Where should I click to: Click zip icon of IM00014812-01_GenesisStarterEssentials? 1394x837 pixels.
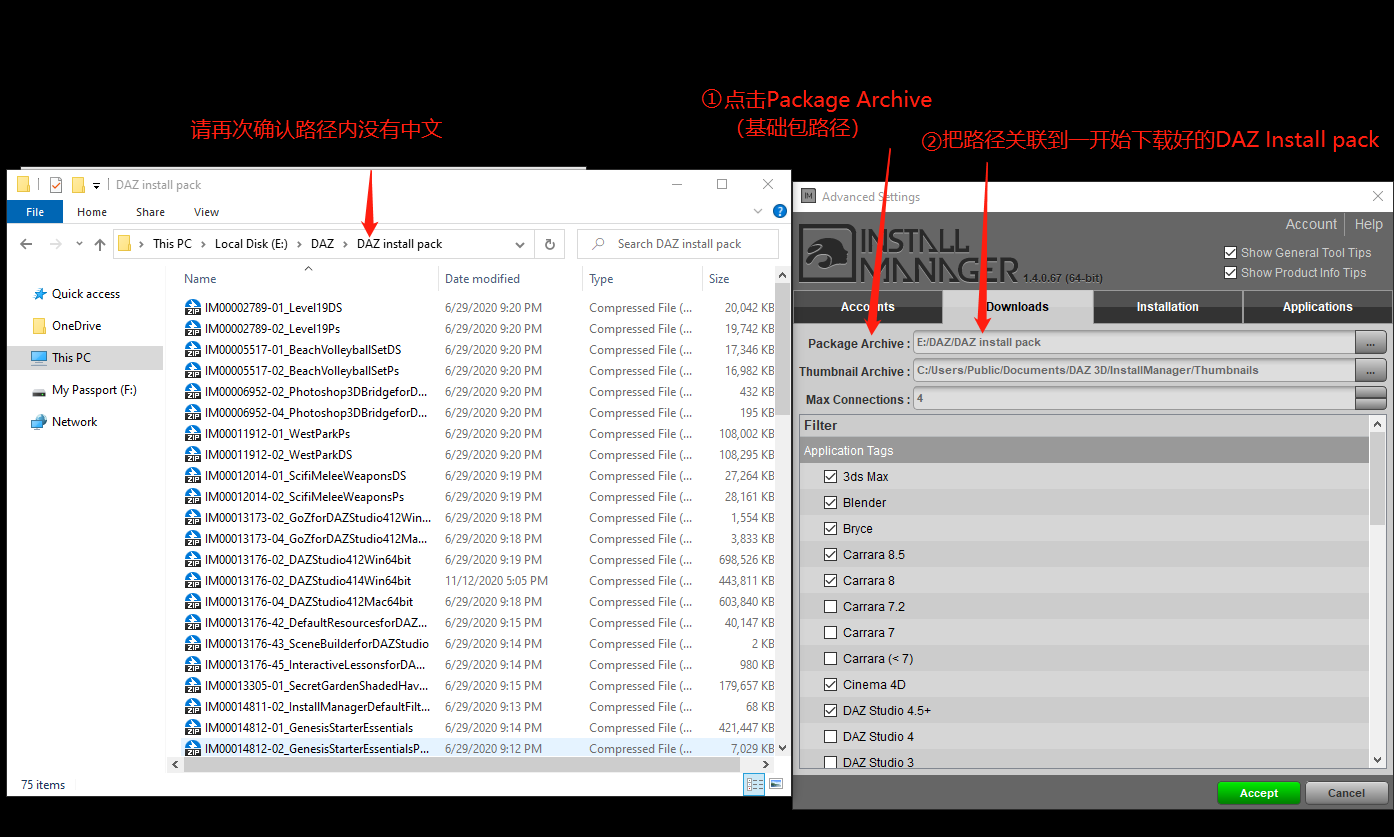193,728
